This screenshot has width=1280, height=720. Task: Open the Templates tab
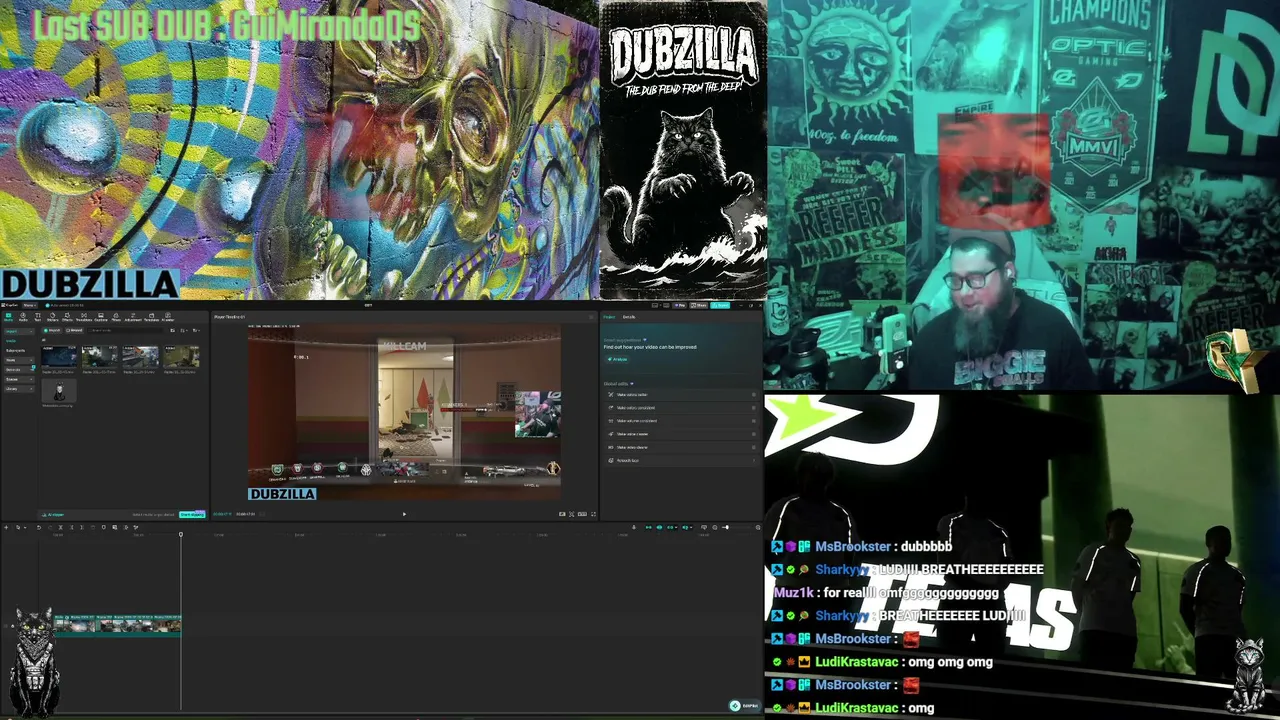(151, 317)
